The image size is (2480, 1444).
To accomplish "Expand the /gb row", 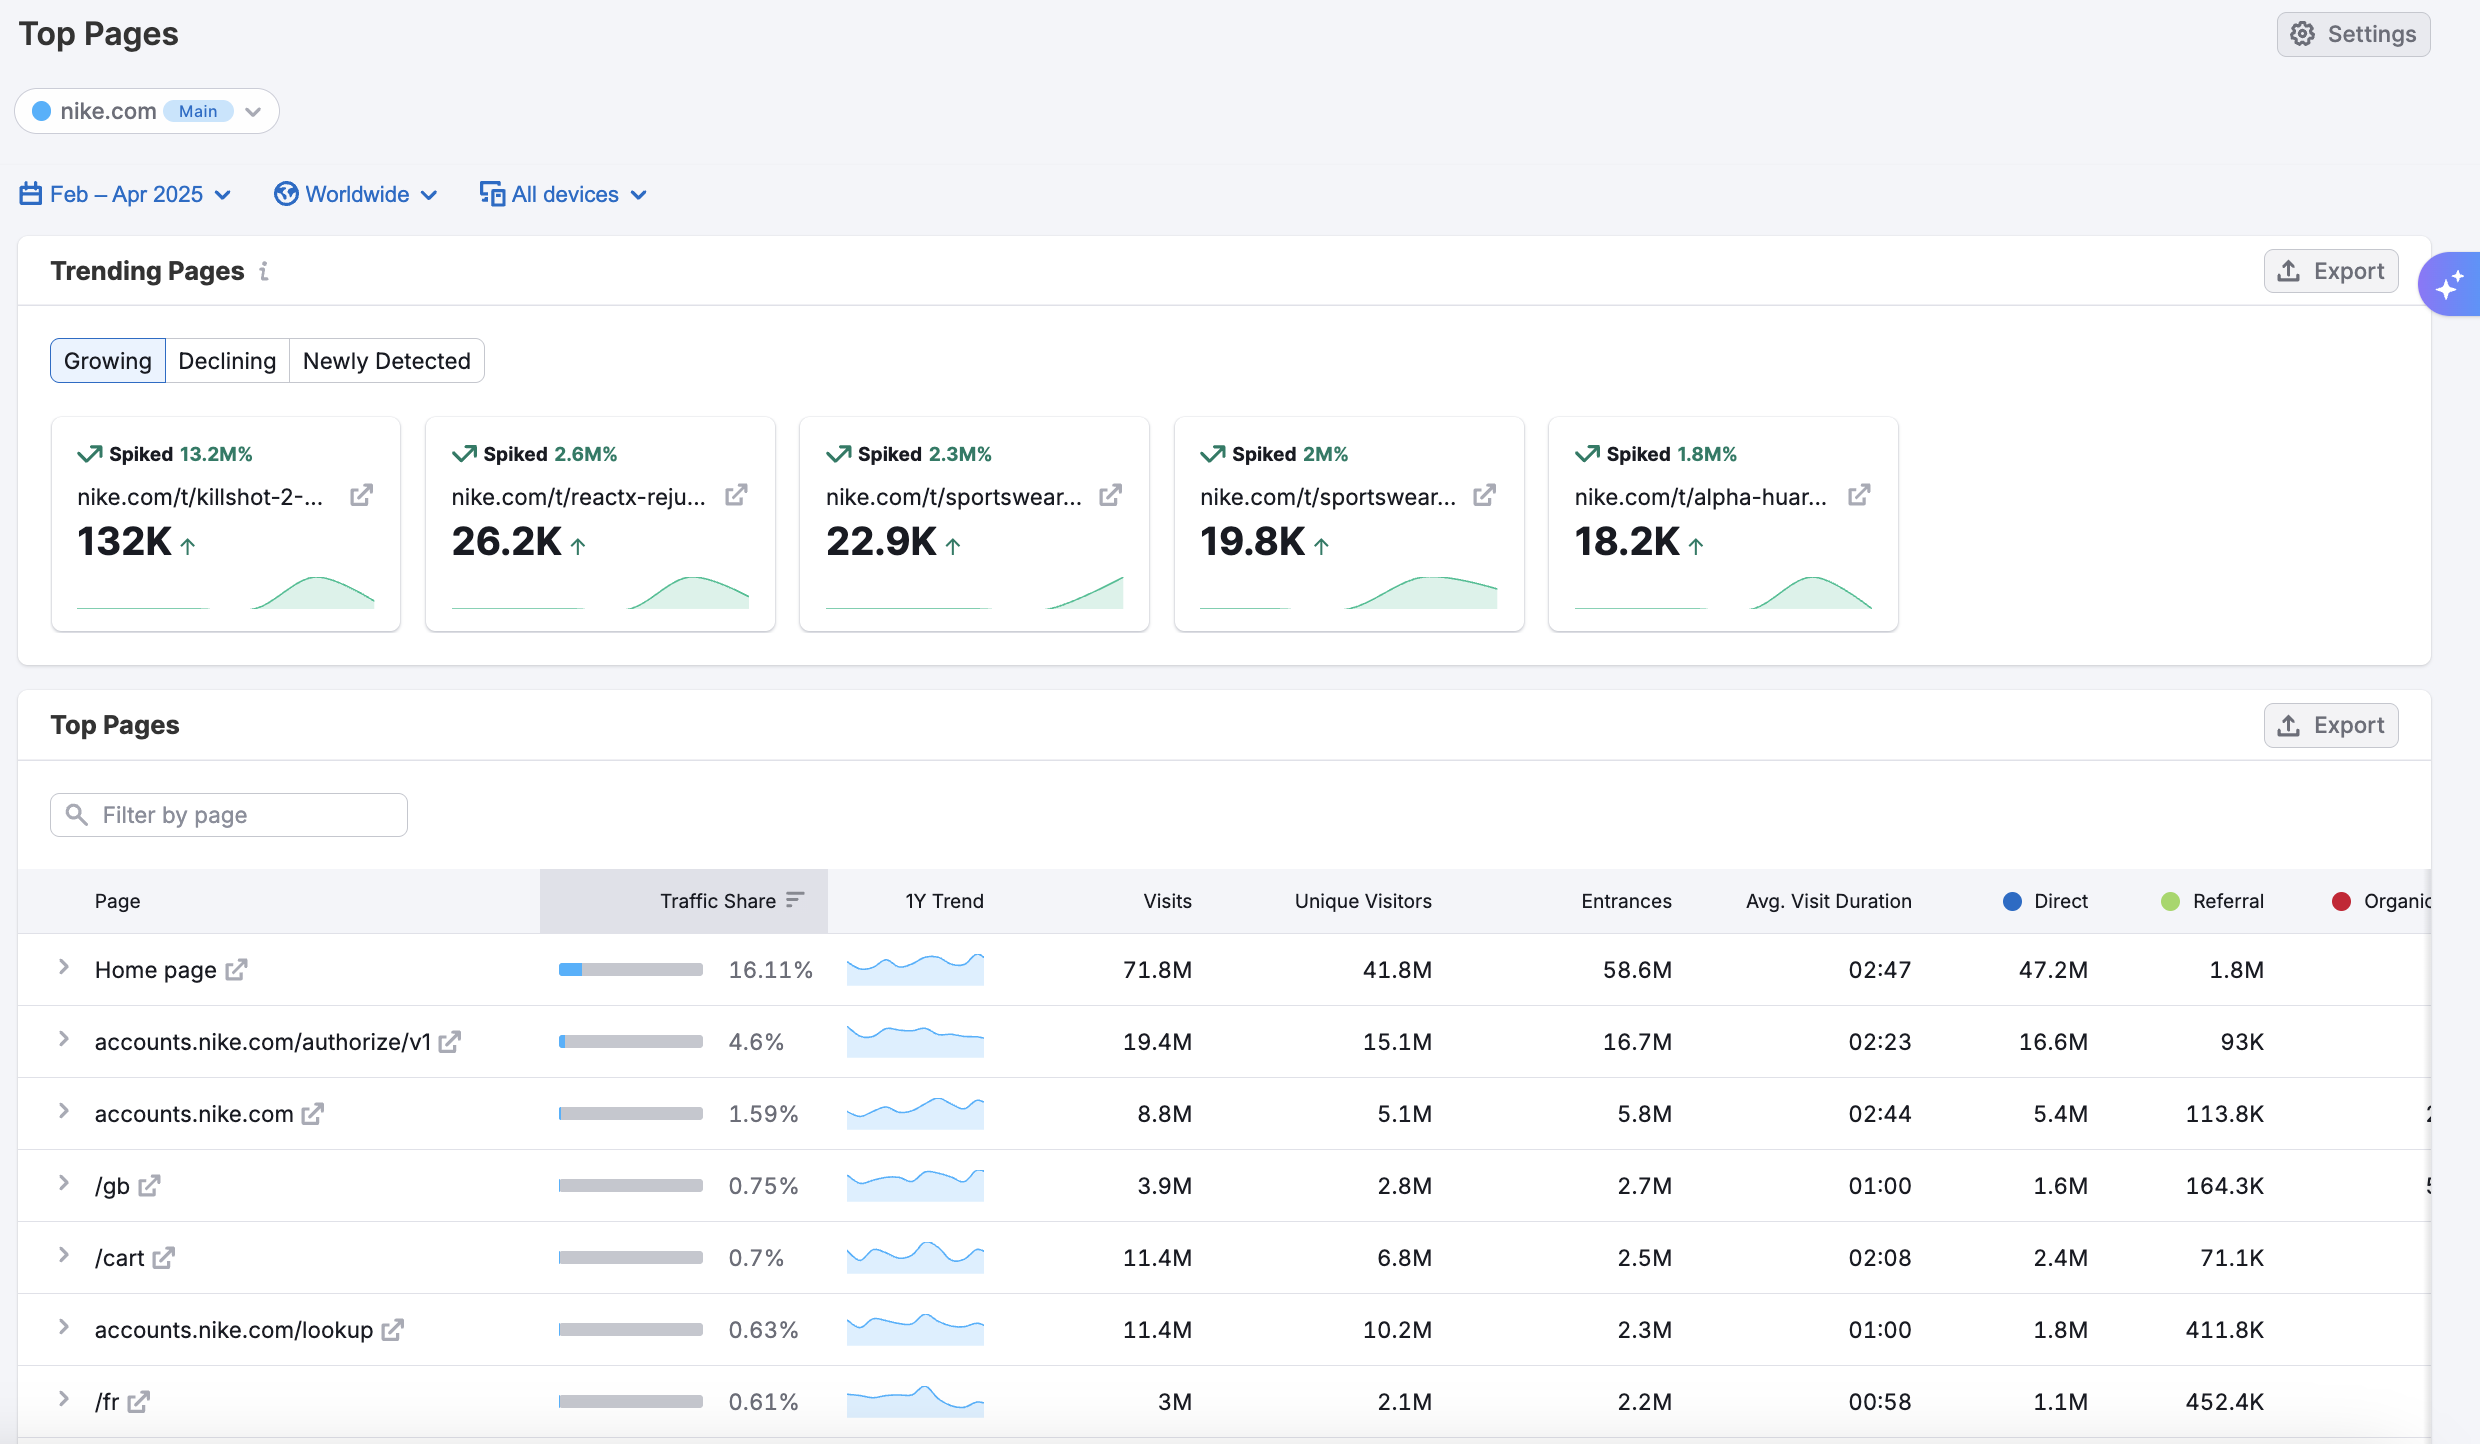I will click(x=63, y=1183).
